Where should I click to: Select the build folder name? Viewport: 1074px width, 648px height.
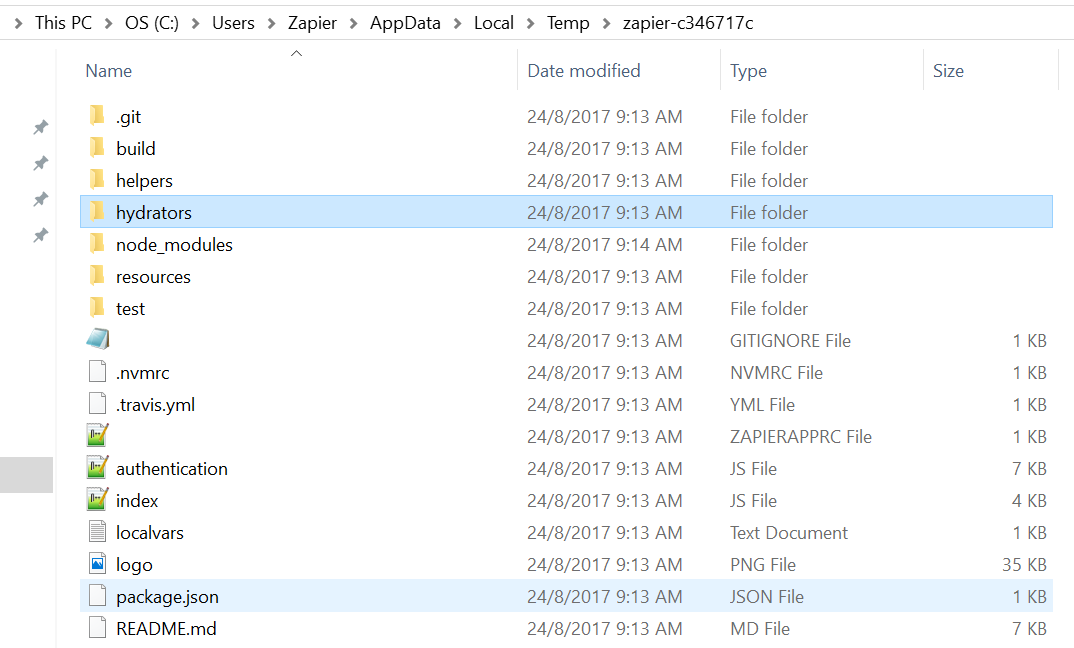136,149
